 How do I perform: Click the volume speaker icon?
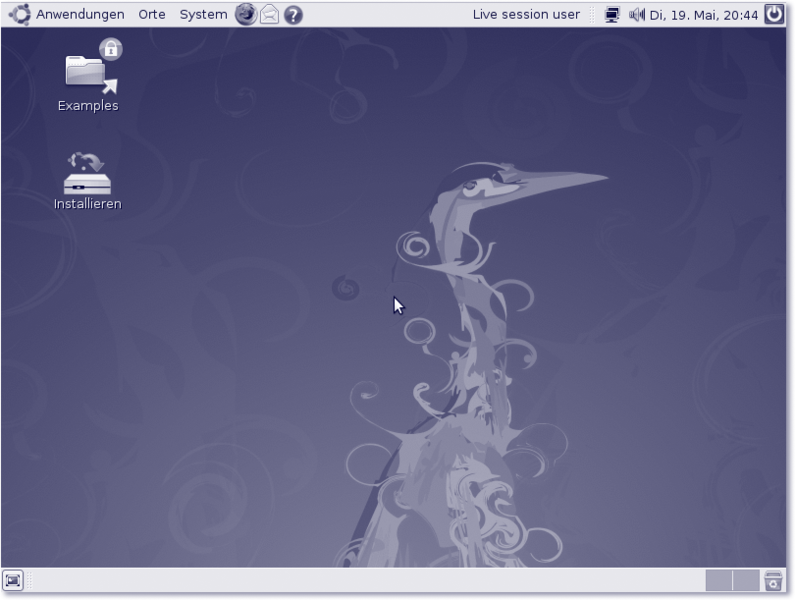(637, 14)
